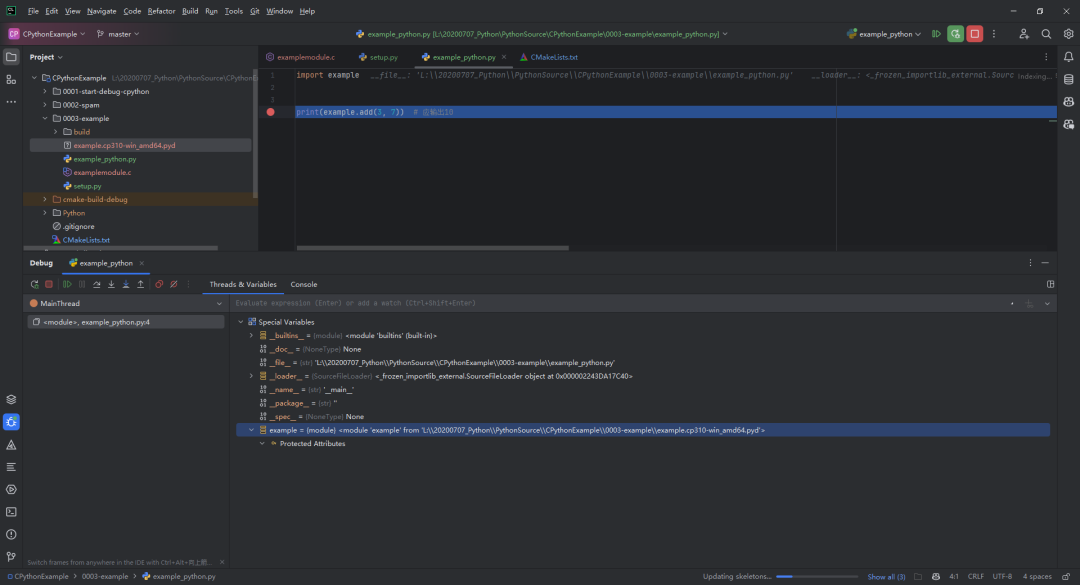Open the Problems exclamation icon
This screenshot has height=585, width=1080.
pos(11,535)
